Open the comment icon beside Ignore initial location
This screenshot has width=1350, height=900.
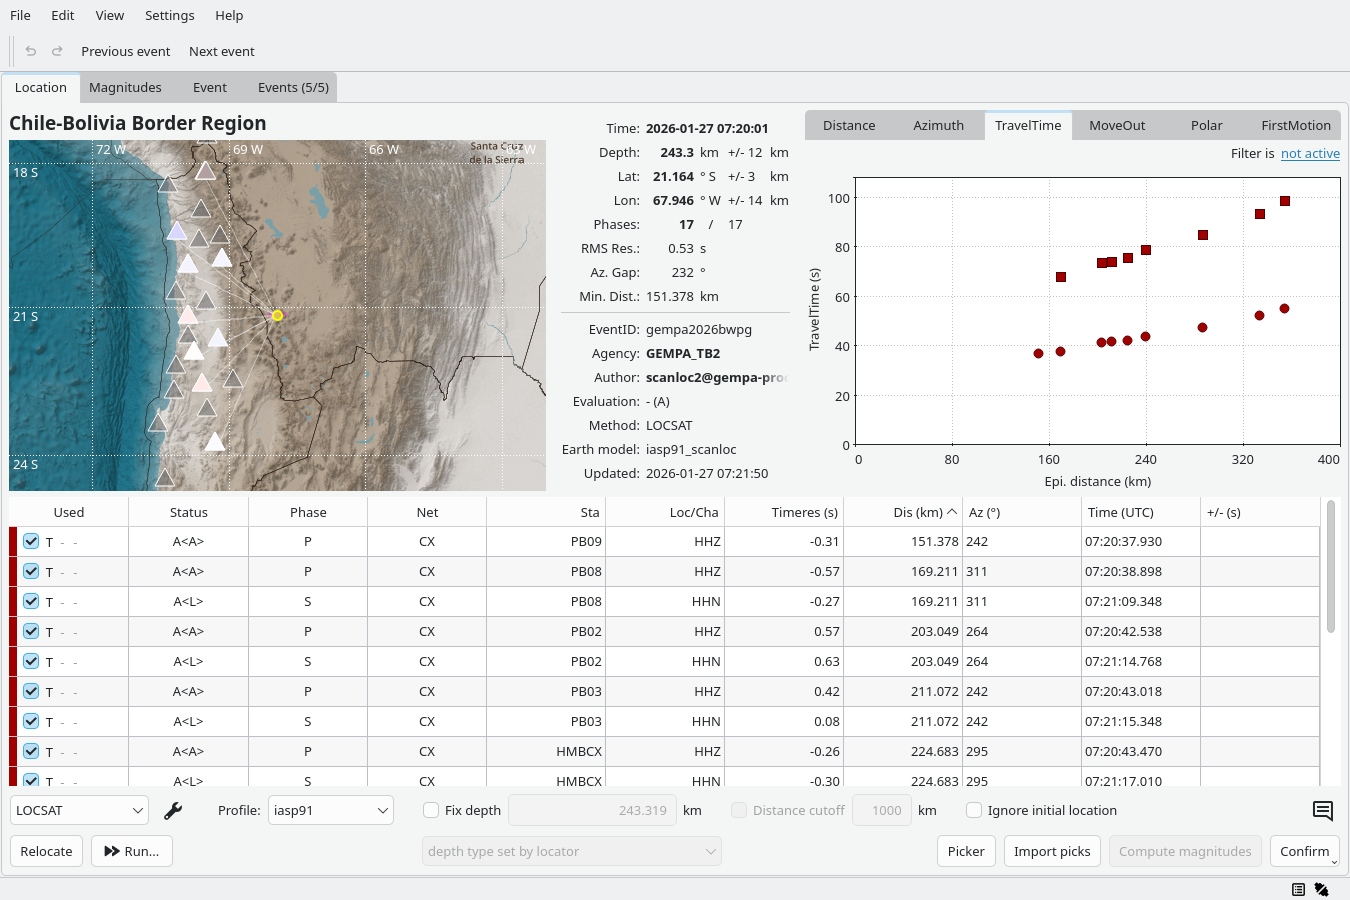(x=1322, y=811)
